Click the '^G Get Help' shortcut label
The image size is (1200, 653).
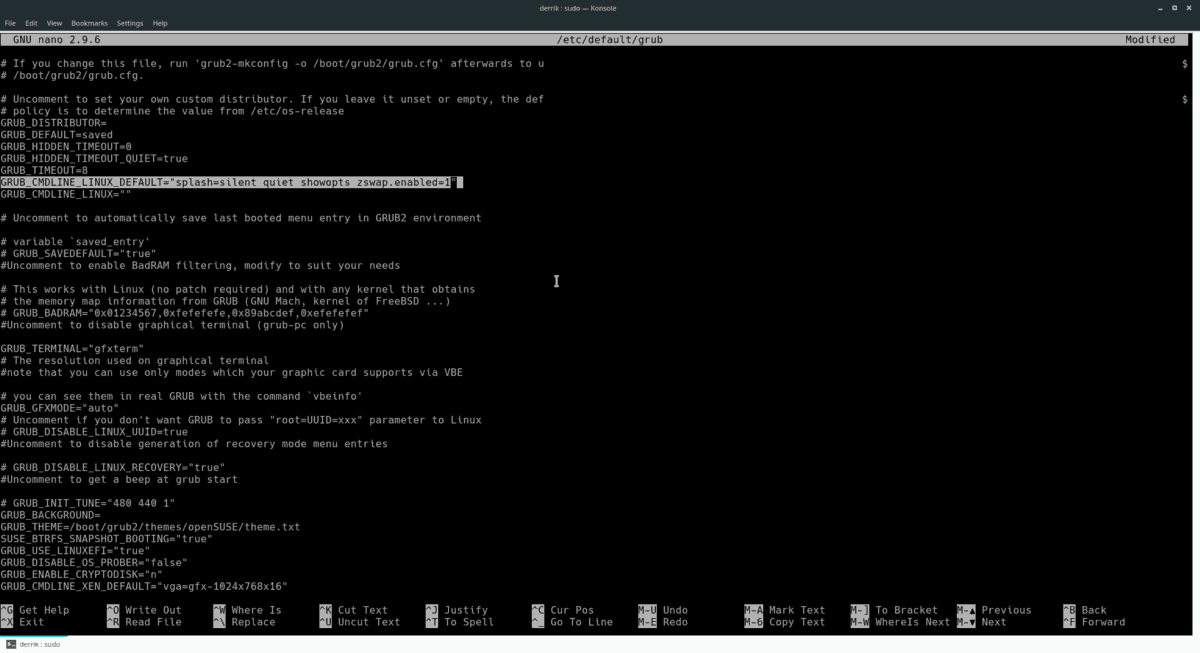click(35, 610)
